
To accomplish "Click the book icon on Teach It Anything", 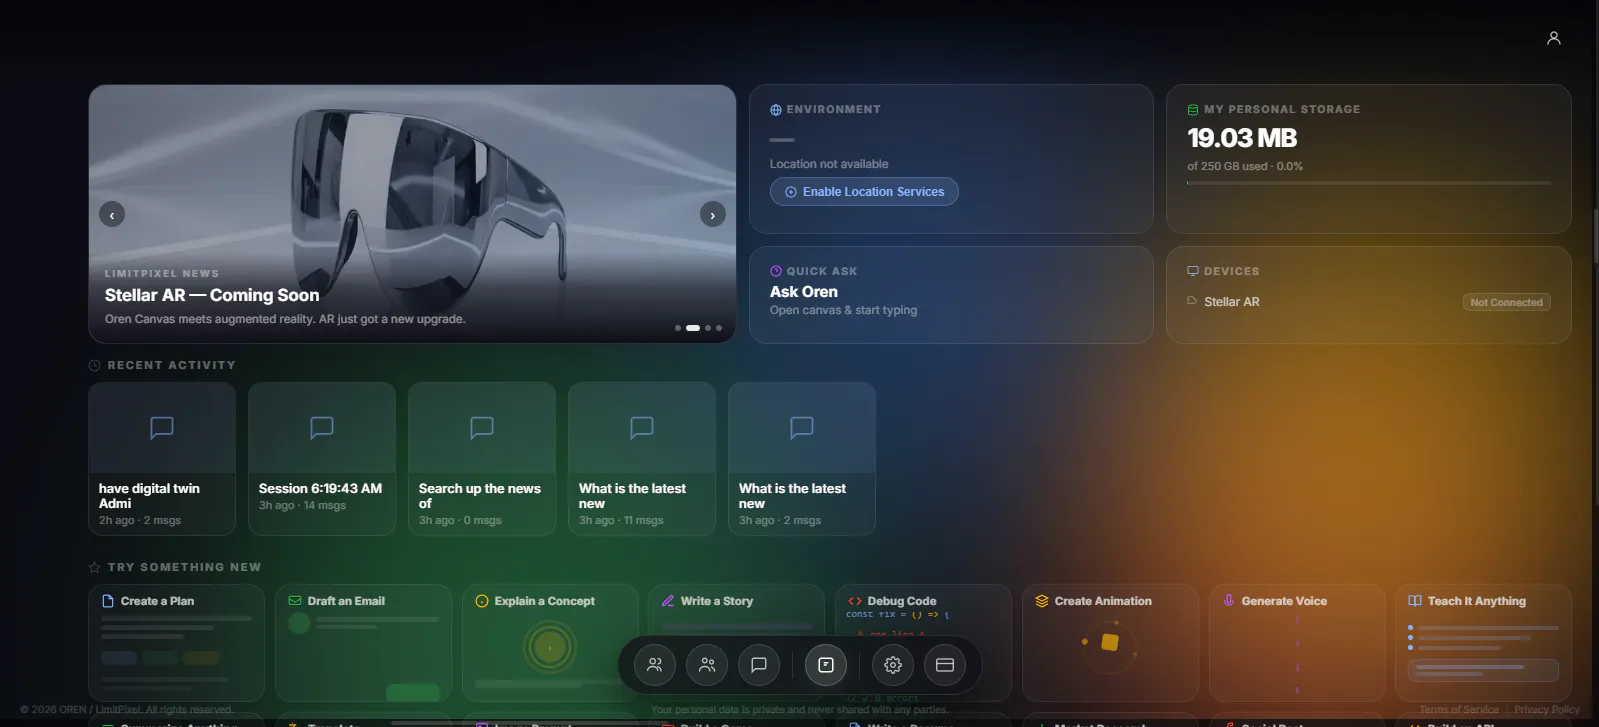I will tap(1415, 601).
